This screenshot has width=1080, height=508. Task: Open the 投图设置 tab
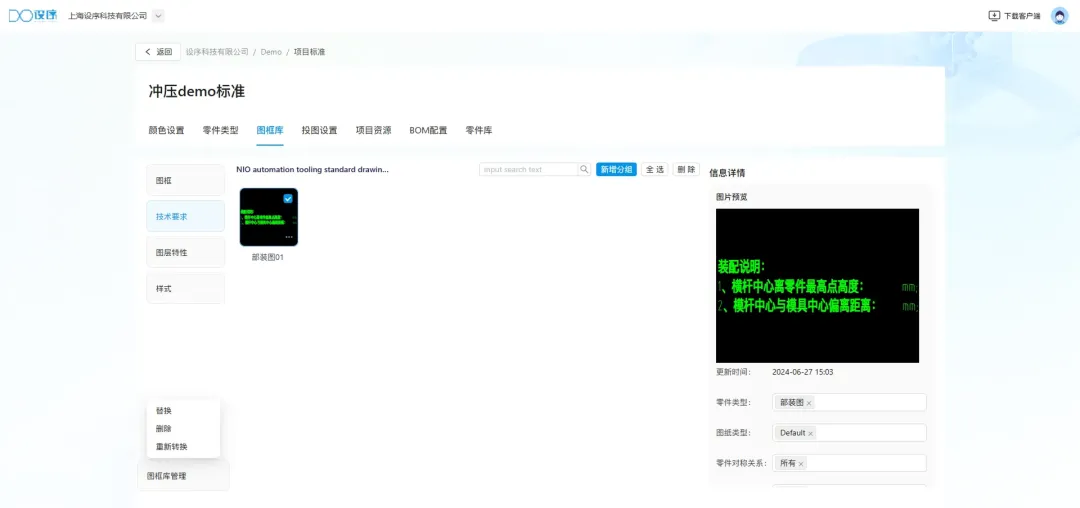[320, 130]
